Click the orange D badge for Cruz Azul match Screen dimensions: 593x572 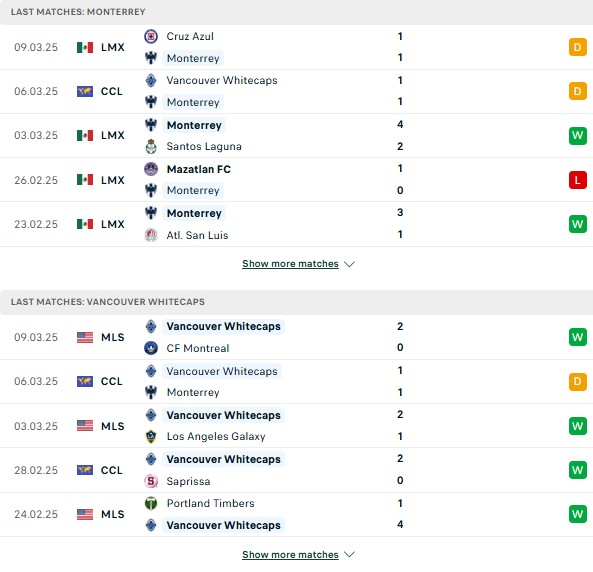coord(577,47)
